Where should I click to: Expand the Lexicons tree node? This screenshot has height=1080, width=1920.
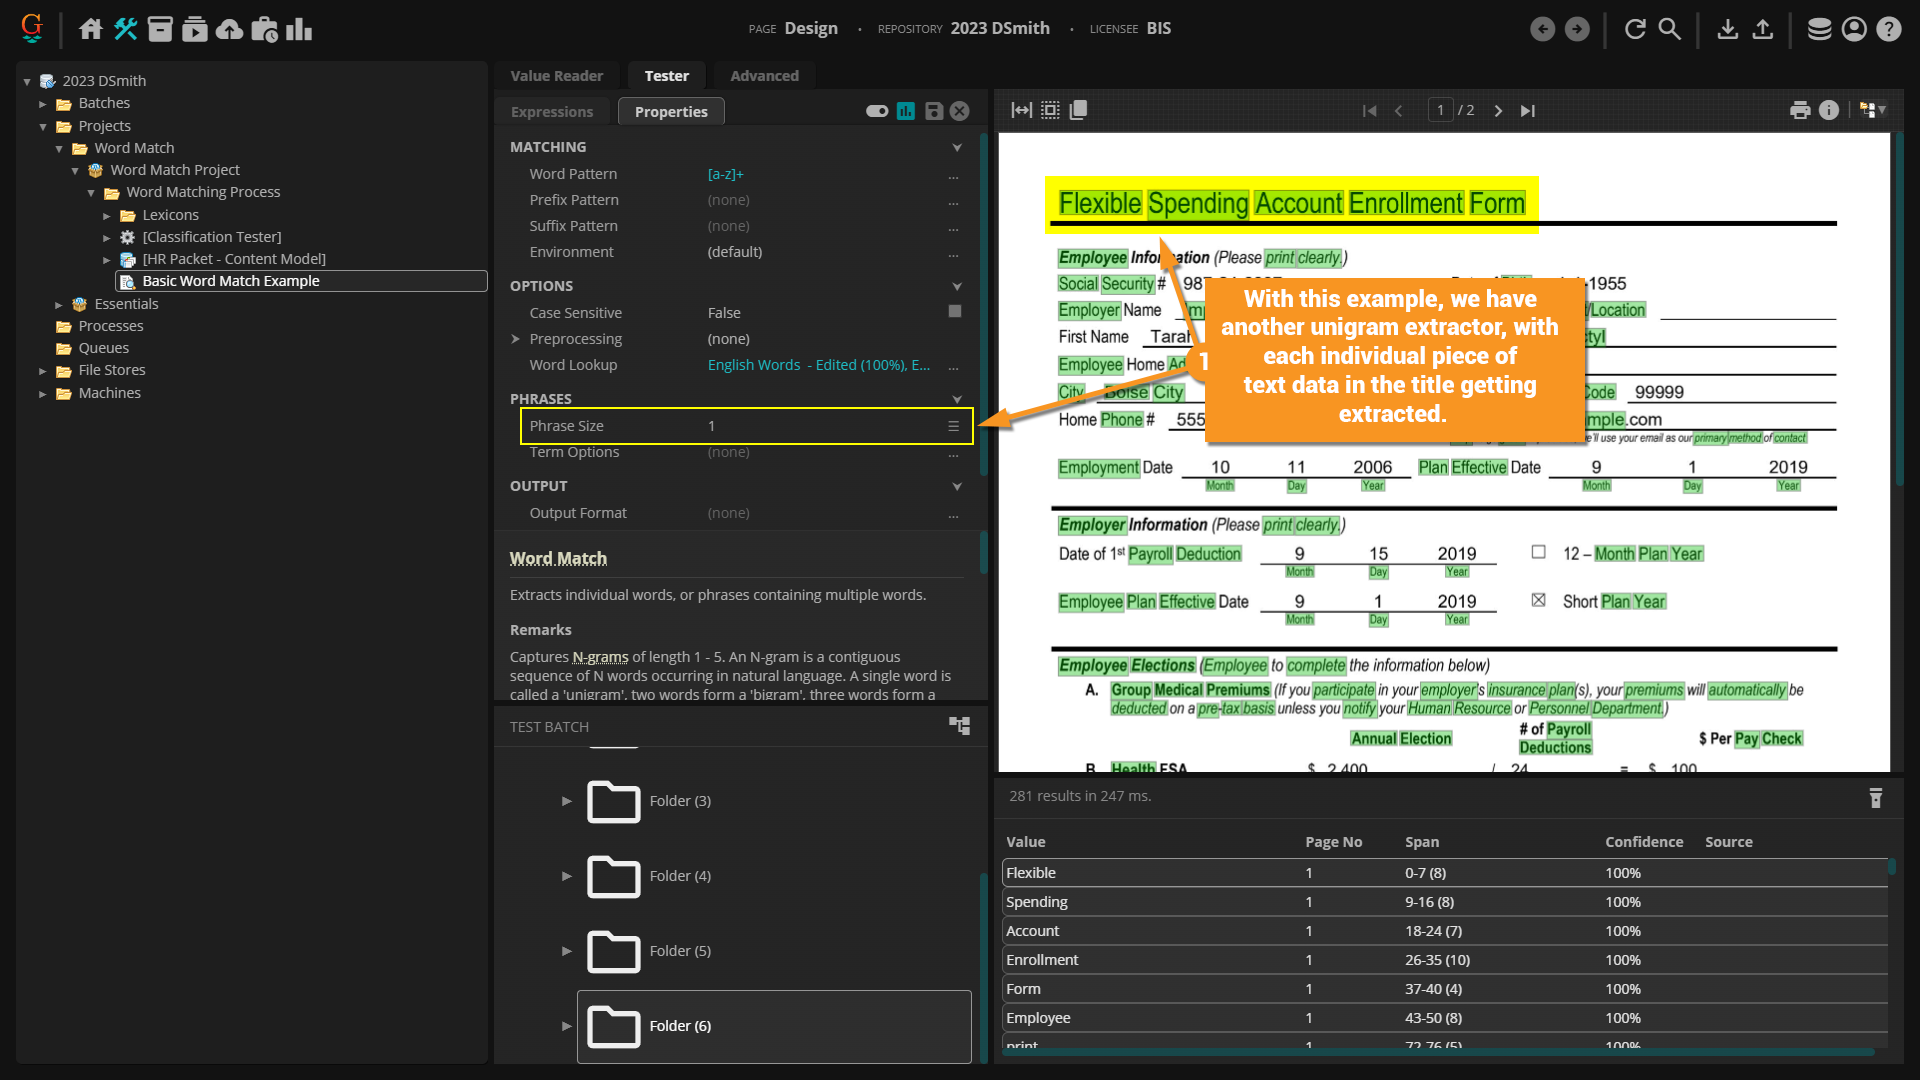[107, 215]
